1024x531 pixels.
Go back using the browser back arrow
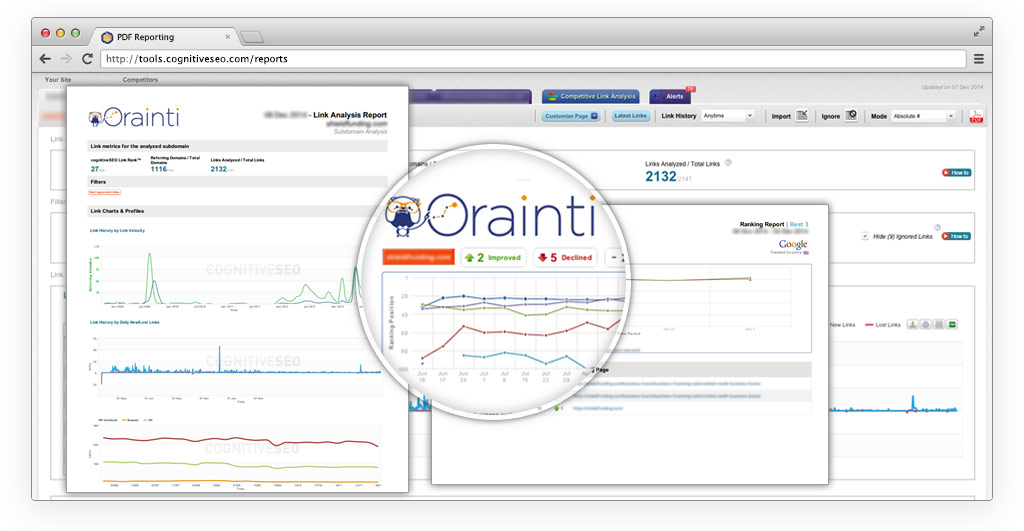click(x=45, y=59)
